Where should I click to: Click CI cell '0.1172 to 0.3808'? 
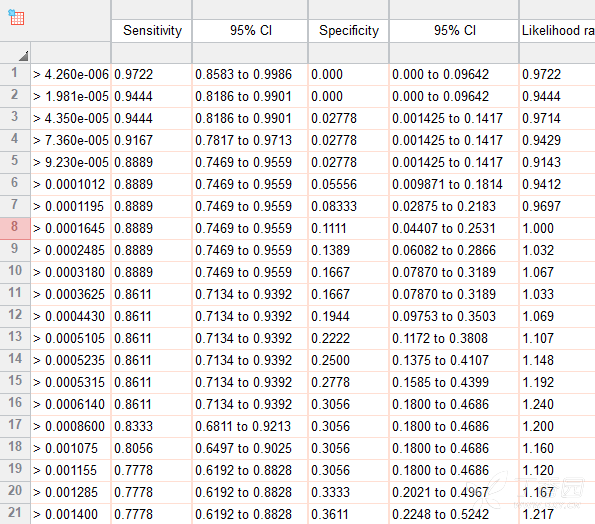coord(454,338)
